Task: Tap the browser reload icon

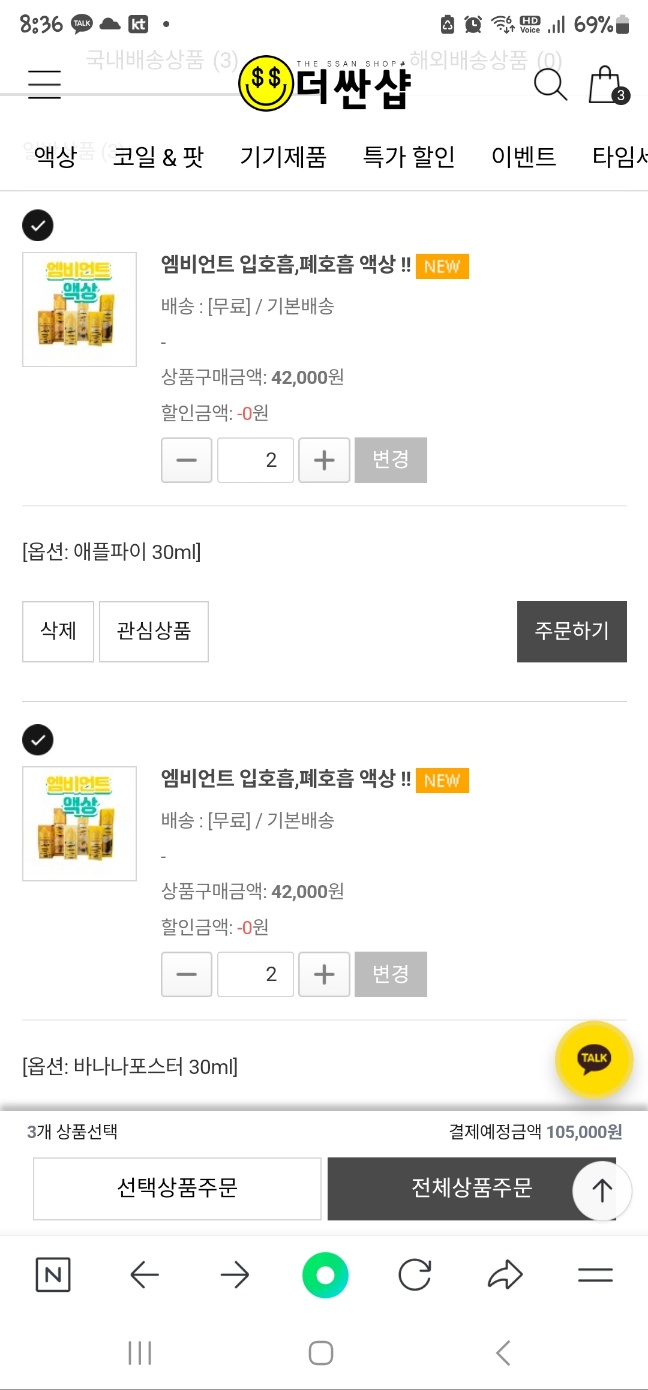Action: point(414,1275)
